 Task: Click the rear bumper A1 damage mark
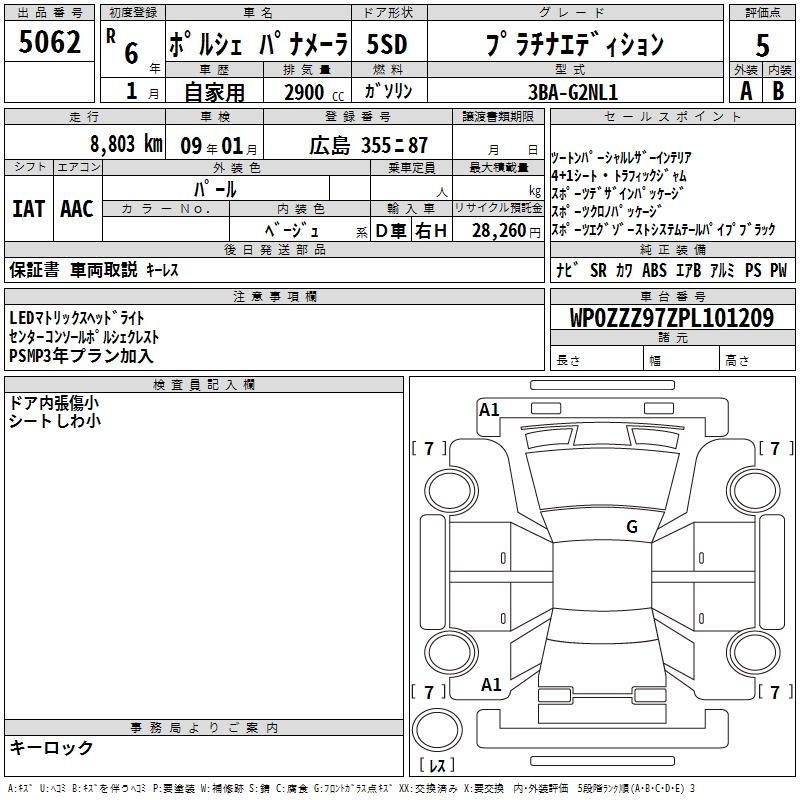[491, 685]
